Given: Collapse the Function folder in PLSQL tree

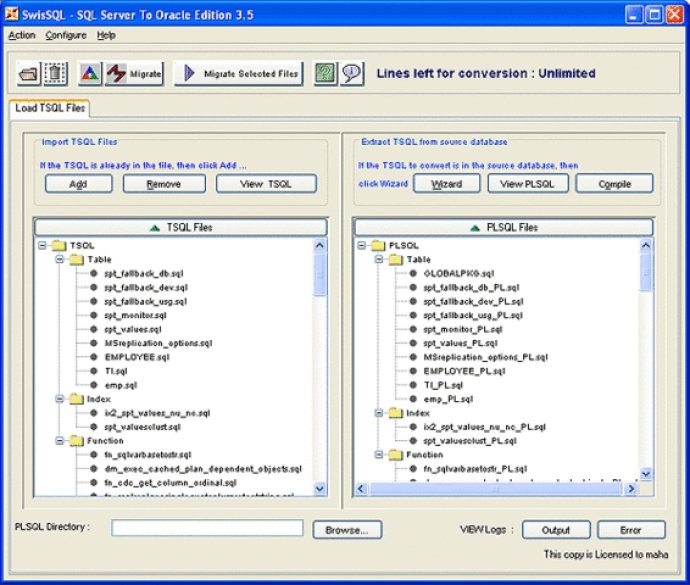Looking at the screenshot, I should click(x=379, y=455).
